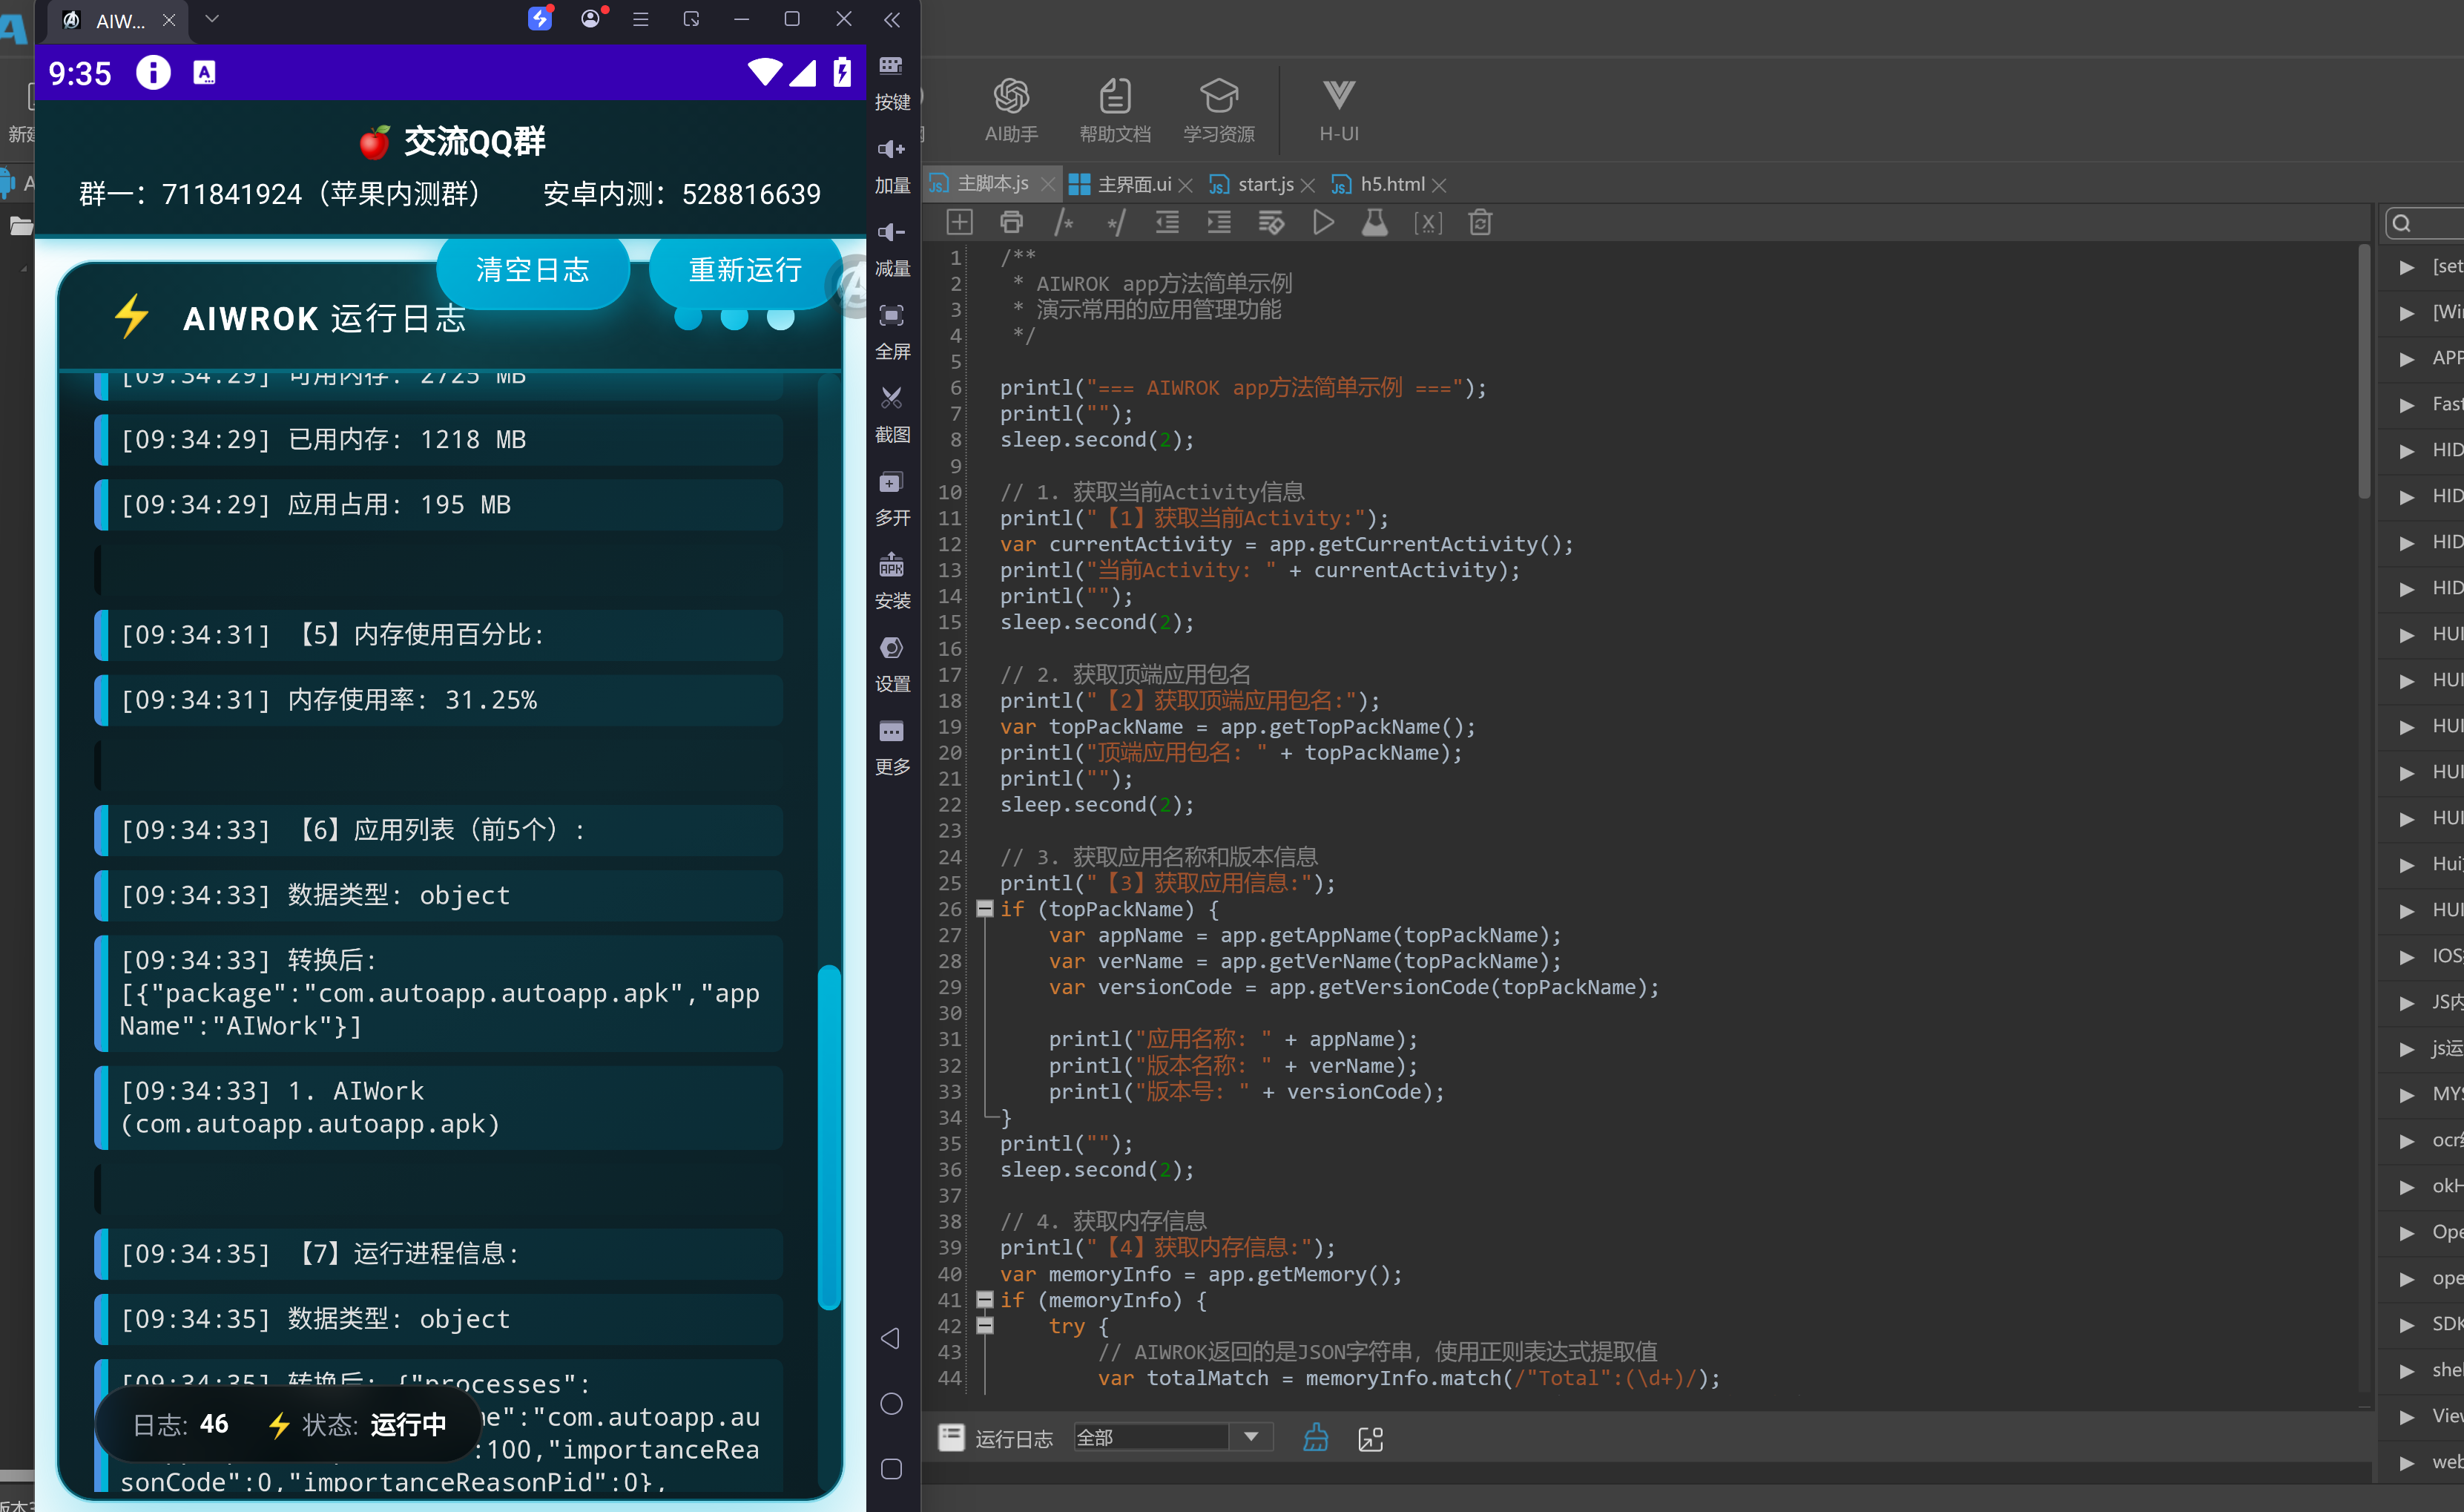Click the format/clear lines eraser icon
This screenshot has width=2464, height=1512.
[x=1271, y=222]
